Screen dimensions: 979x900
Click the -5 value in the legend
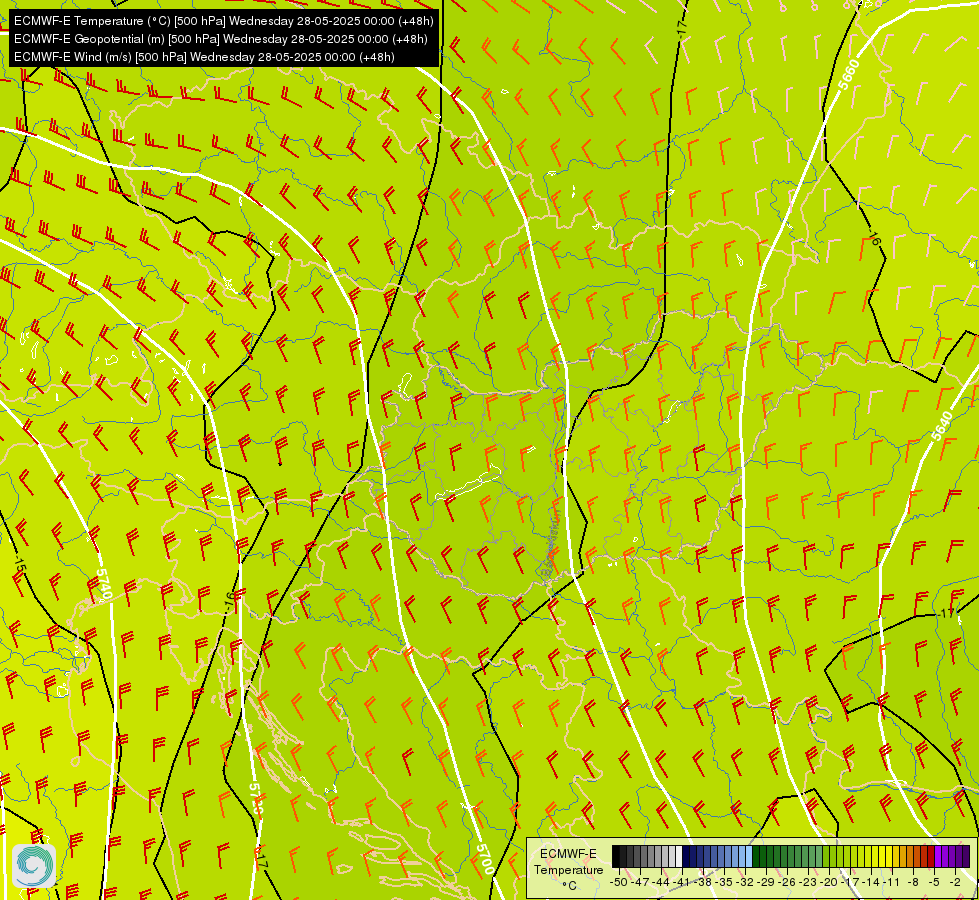pyautogui.click(x=934, y=882)
